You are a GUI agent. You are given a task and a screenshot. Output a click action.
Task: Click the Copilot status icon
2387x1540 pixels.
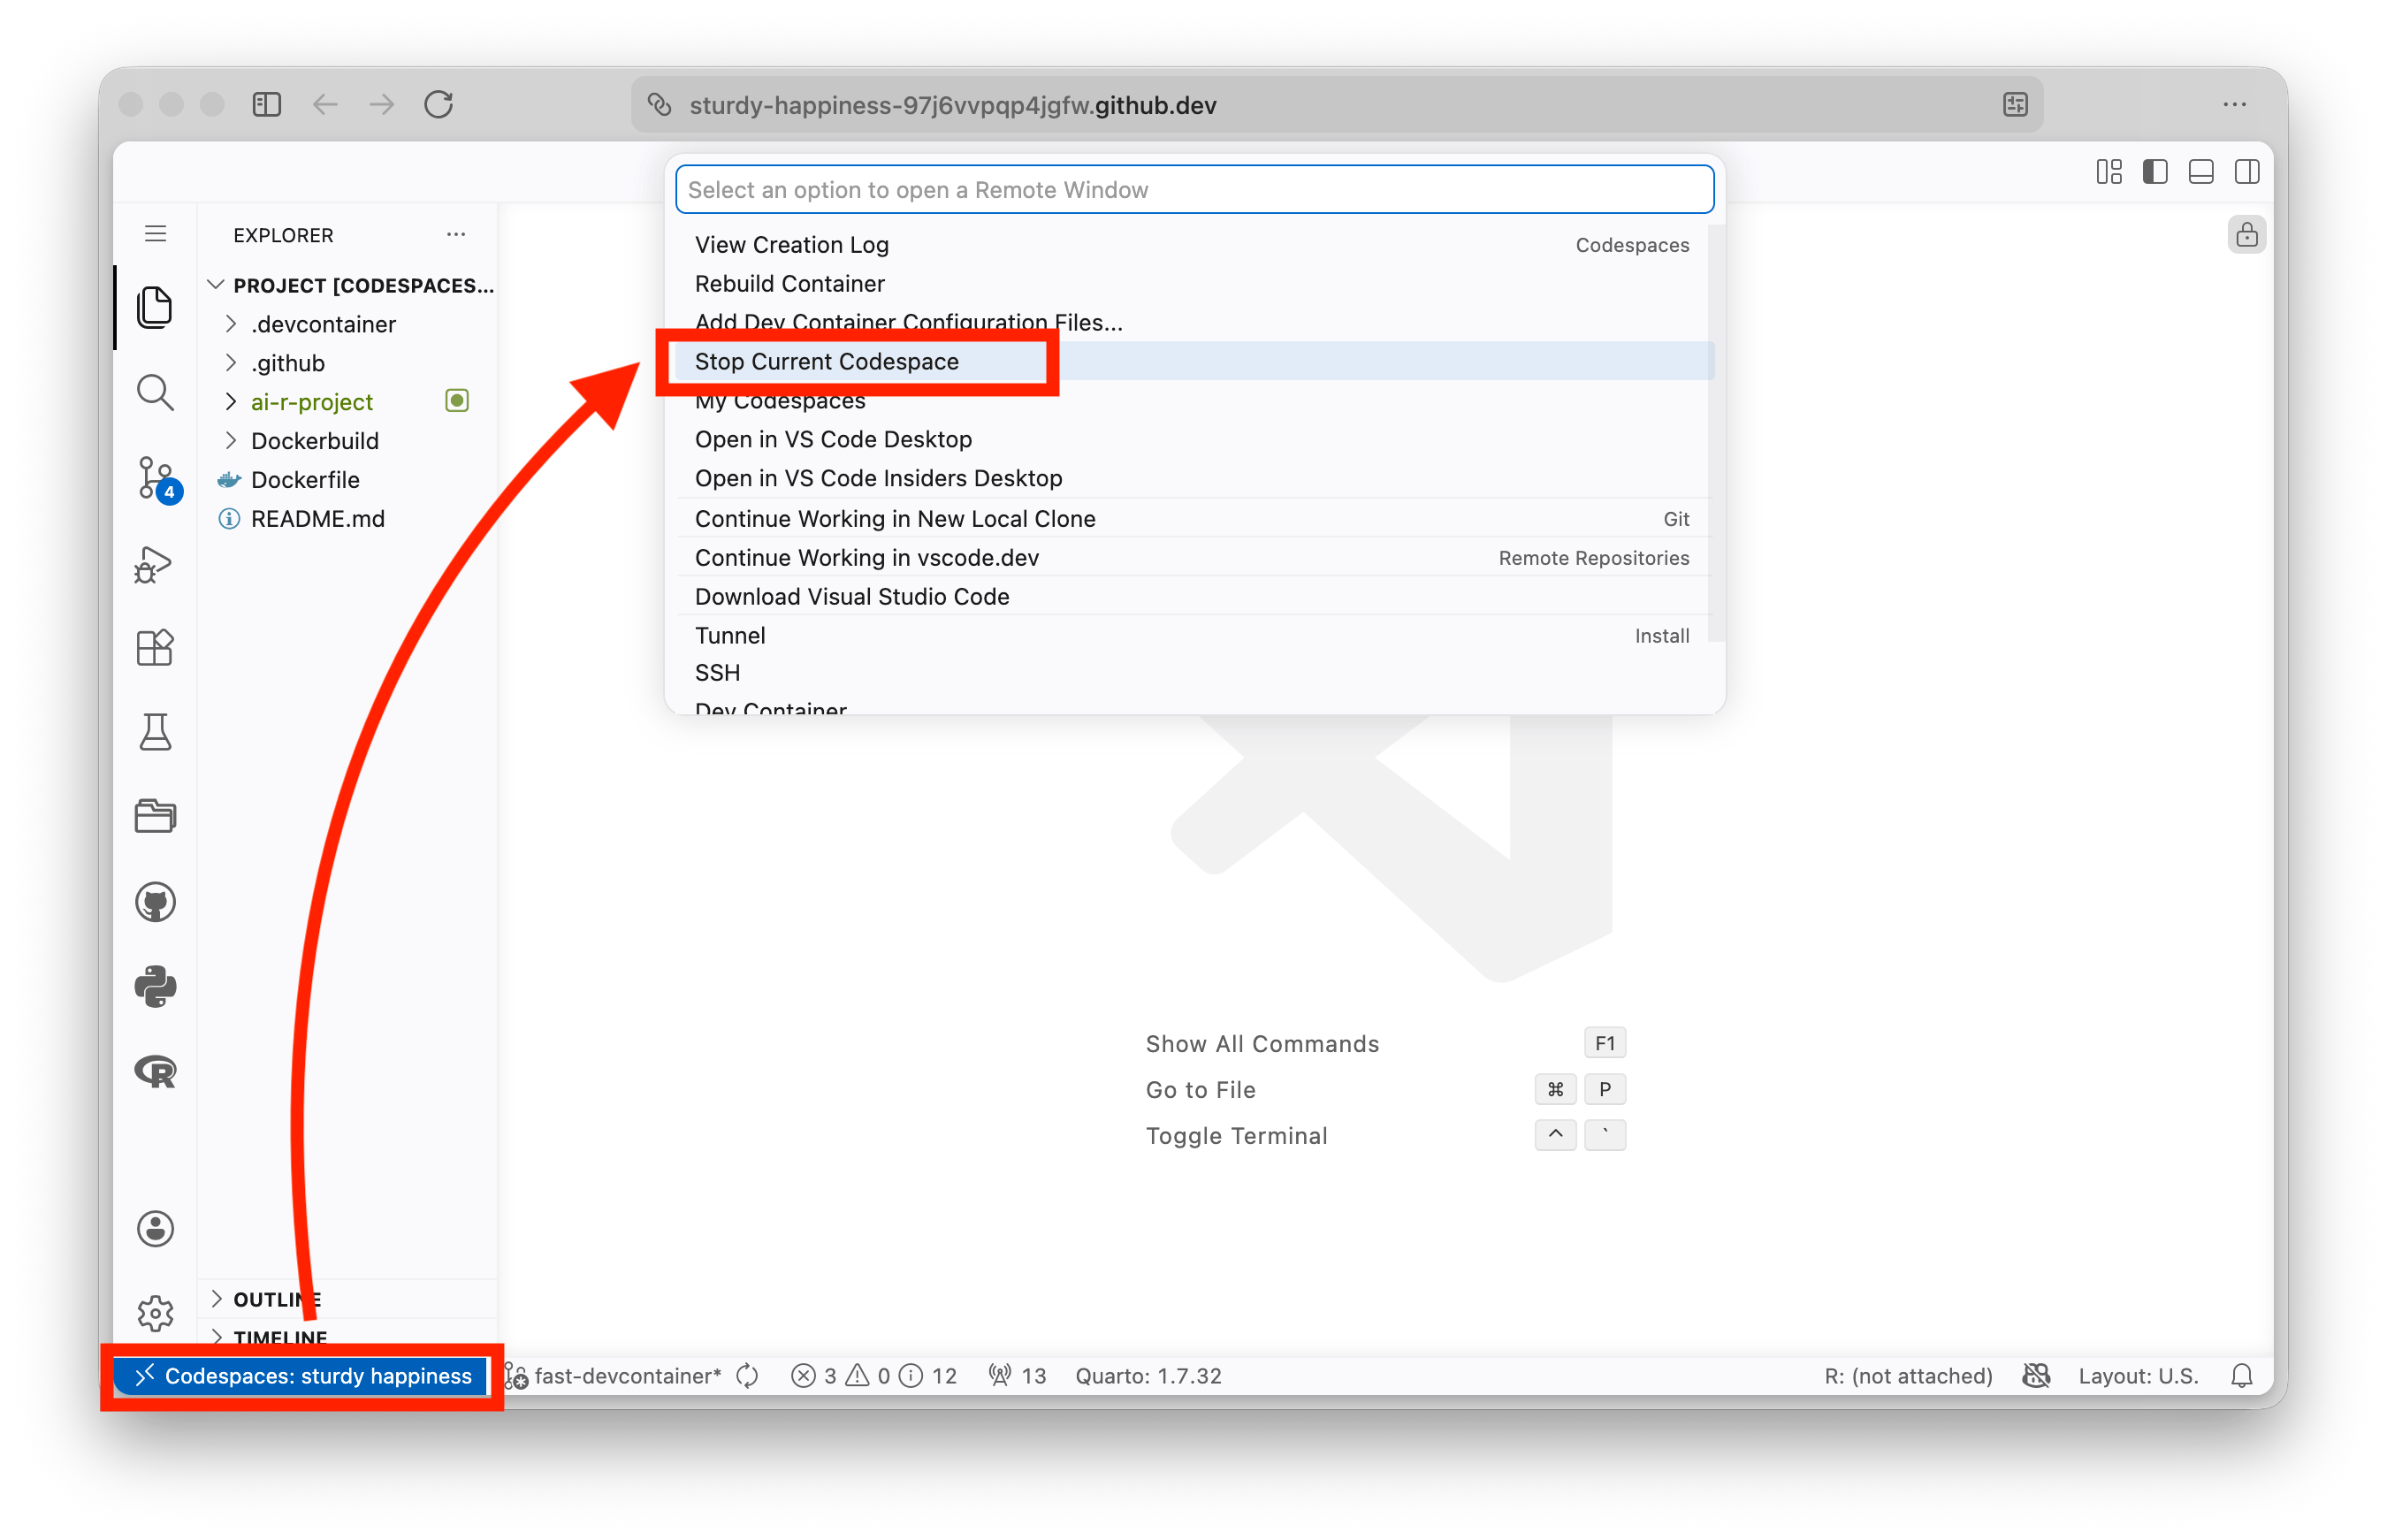(x=2036, y=1376)
